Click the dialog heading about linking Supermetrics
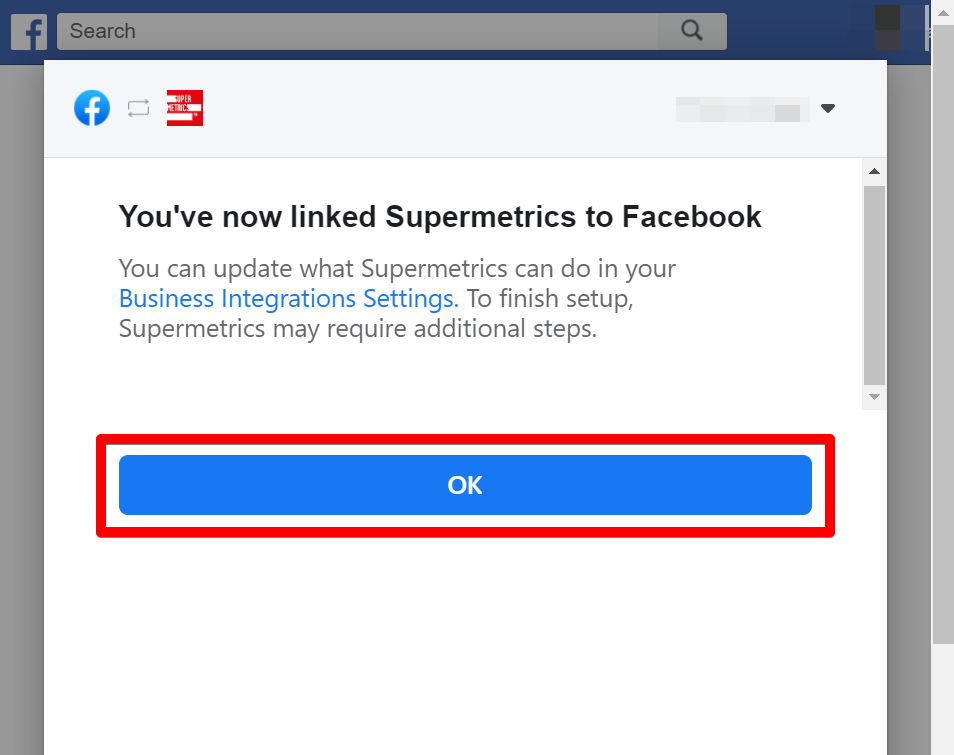The height and width of the screenshot is (755, 954). coord(440,216)
